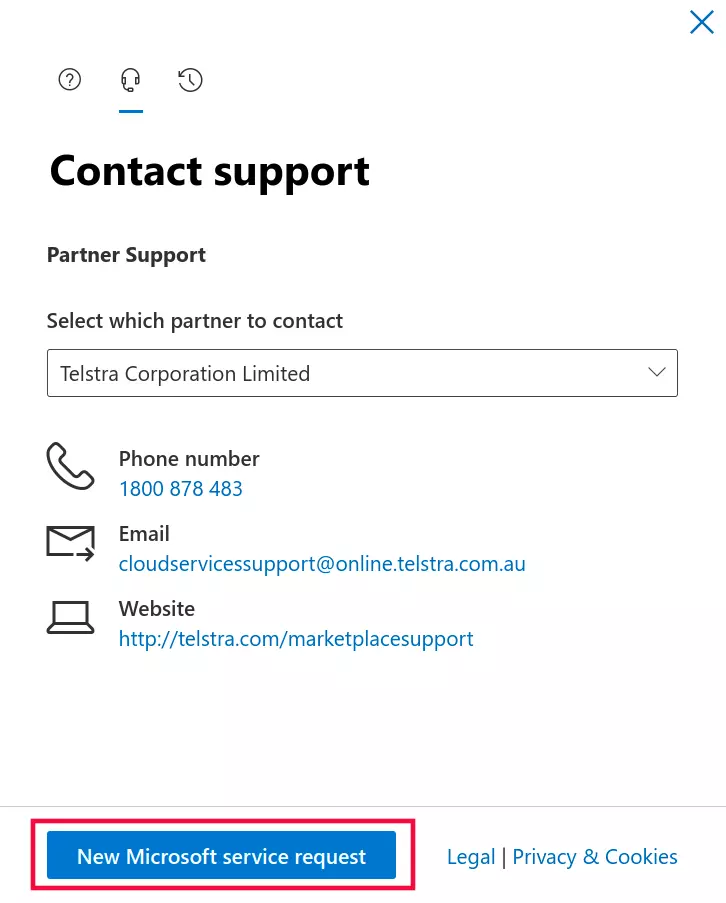Click the telephone handset icon
The height and width of the screenshot is (903, 726).
pyautogui.click(x=70, y=466)
